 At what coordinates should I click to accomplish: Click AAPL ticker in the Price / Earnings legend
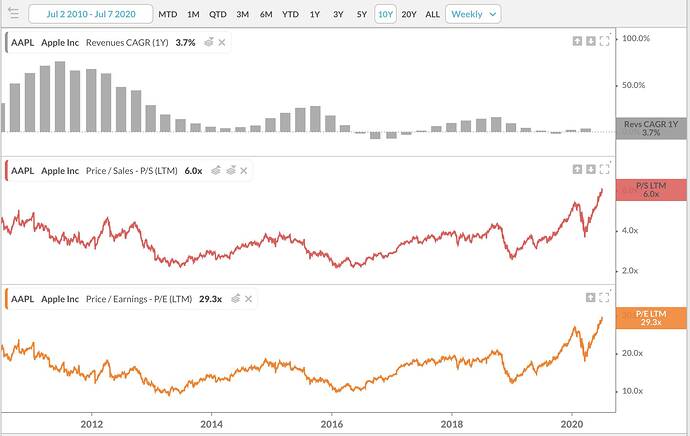coord(22,299)
